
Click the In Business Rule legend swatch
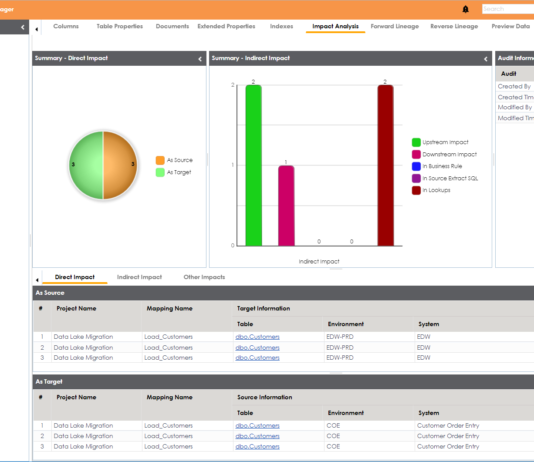point(416,166)
